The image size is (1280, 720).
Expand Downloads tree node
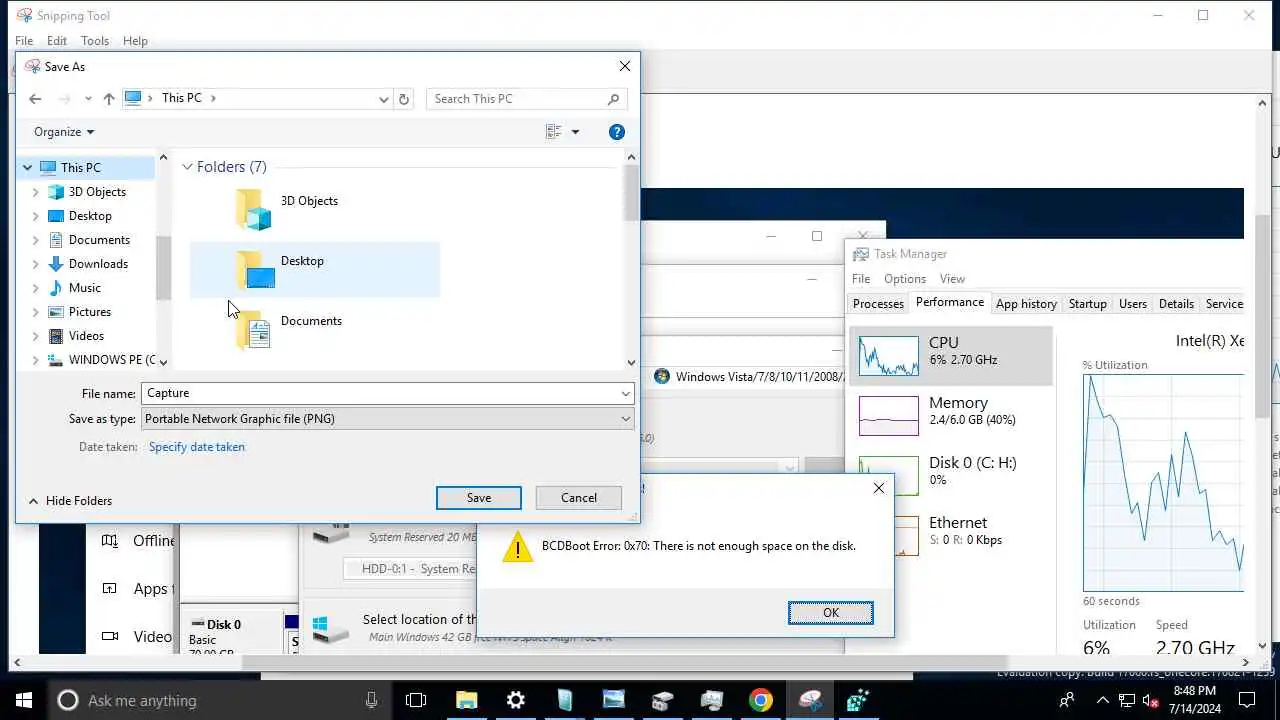[x=36, y=264]
